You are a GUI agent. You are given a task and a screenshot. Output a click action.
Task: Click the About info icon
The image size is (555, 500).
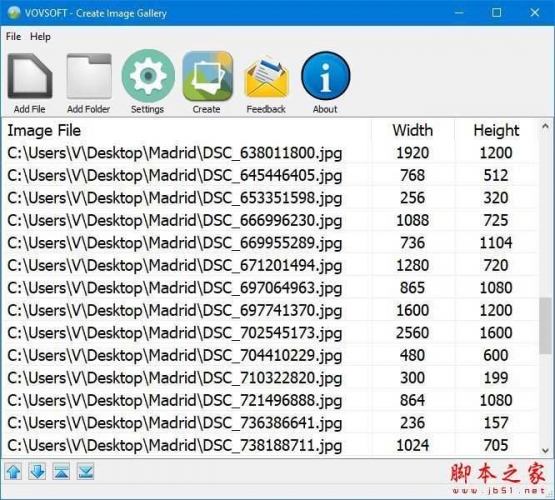326,76
